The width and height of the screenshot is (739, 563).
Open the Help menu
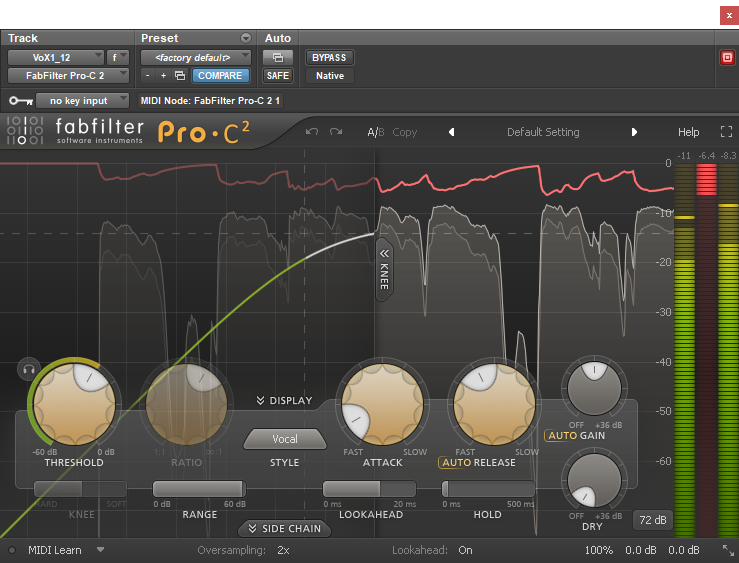click(x=689, y=132)
